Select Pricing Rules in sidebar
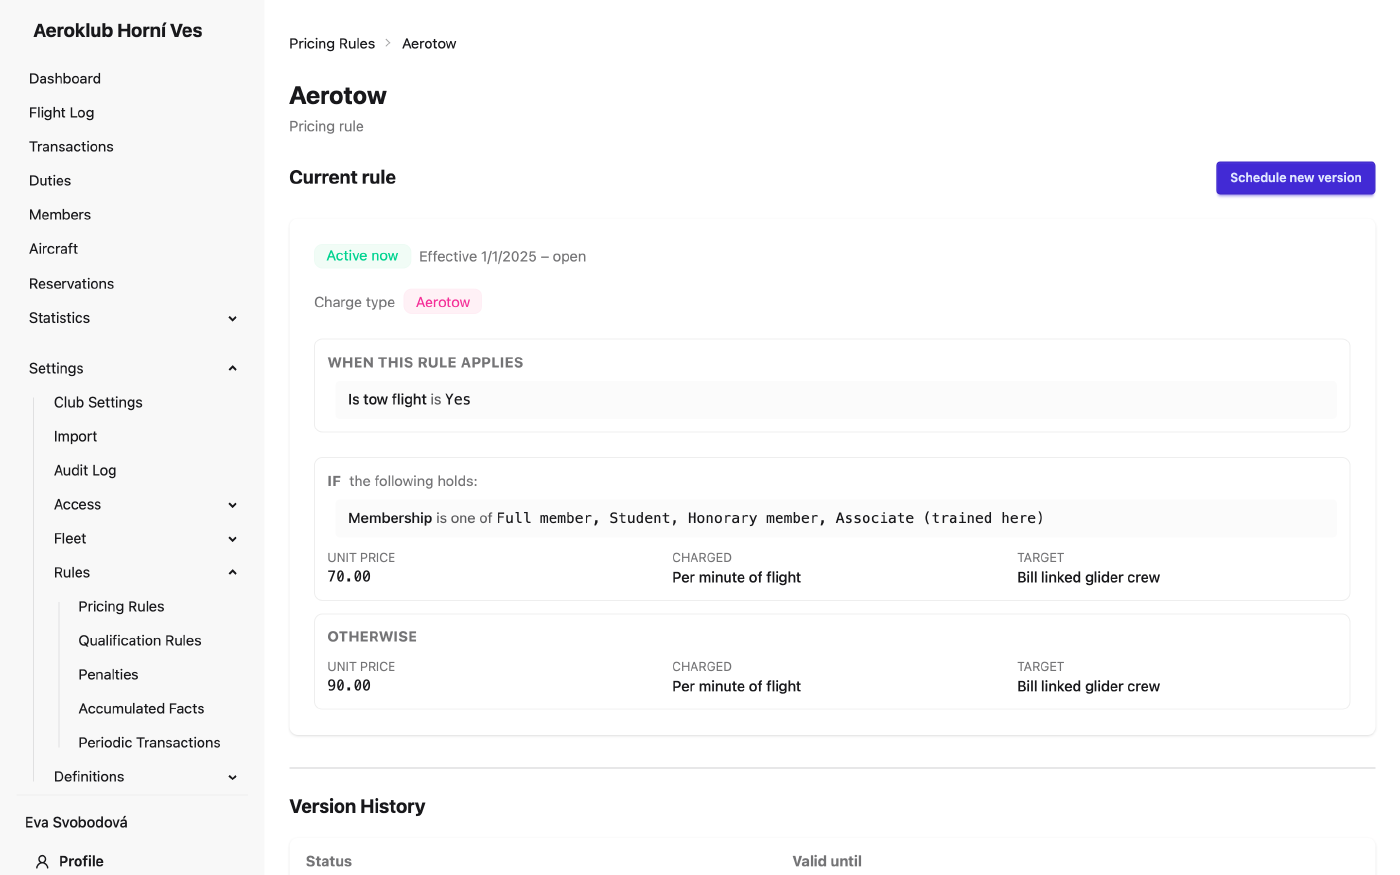The image size is (1400, 875). pos(121,606)
